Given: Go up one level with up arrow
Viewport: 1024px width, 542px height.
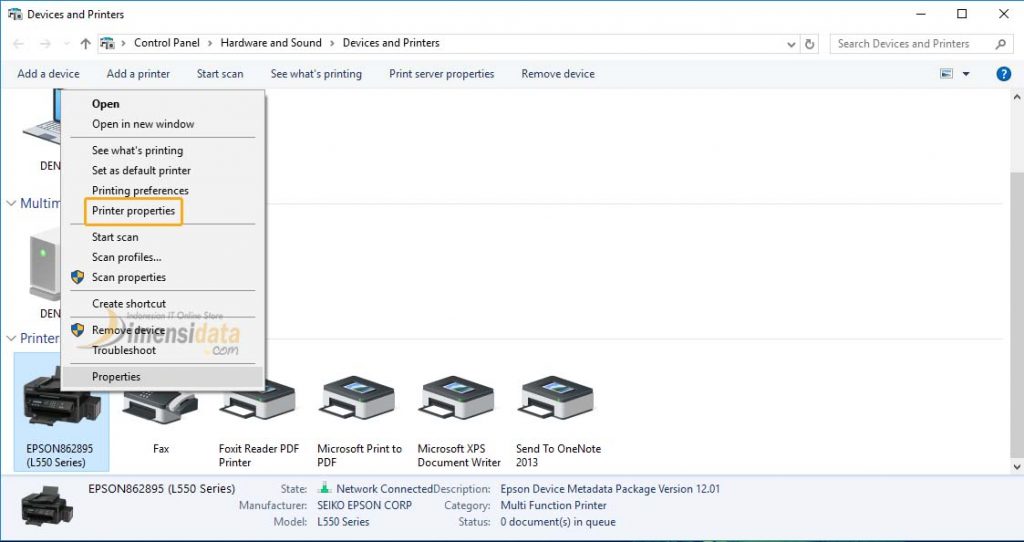Looking at the screenshot, I should coord(86,44).
